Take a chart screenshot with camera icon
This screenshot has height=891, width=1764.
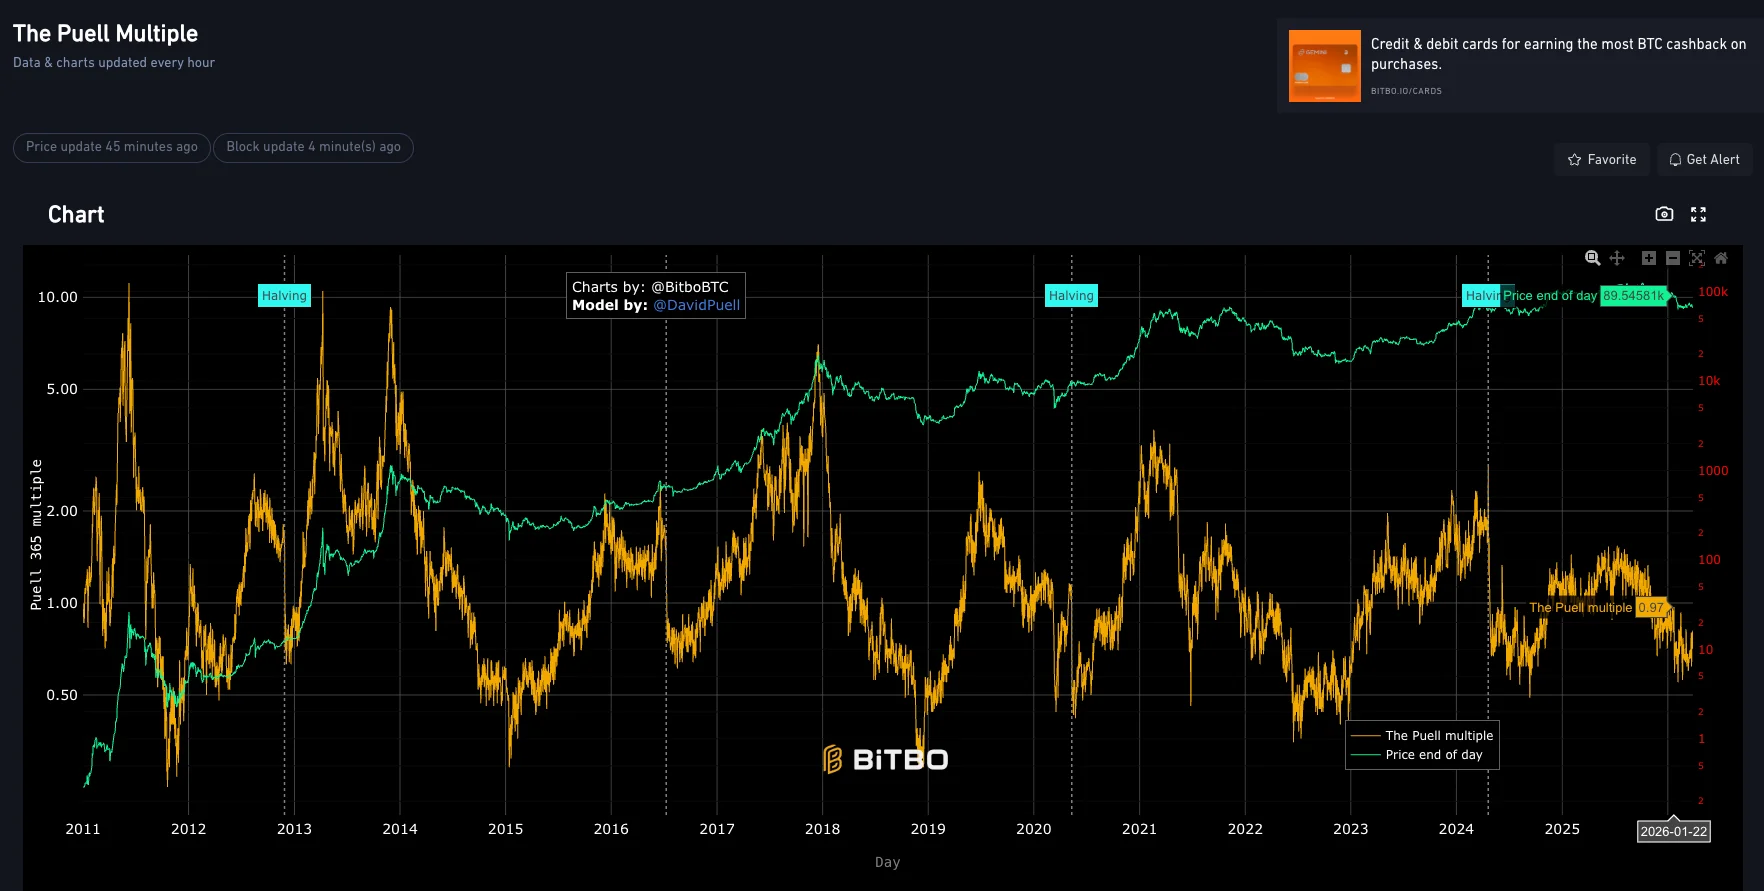tap(1664, 214)
